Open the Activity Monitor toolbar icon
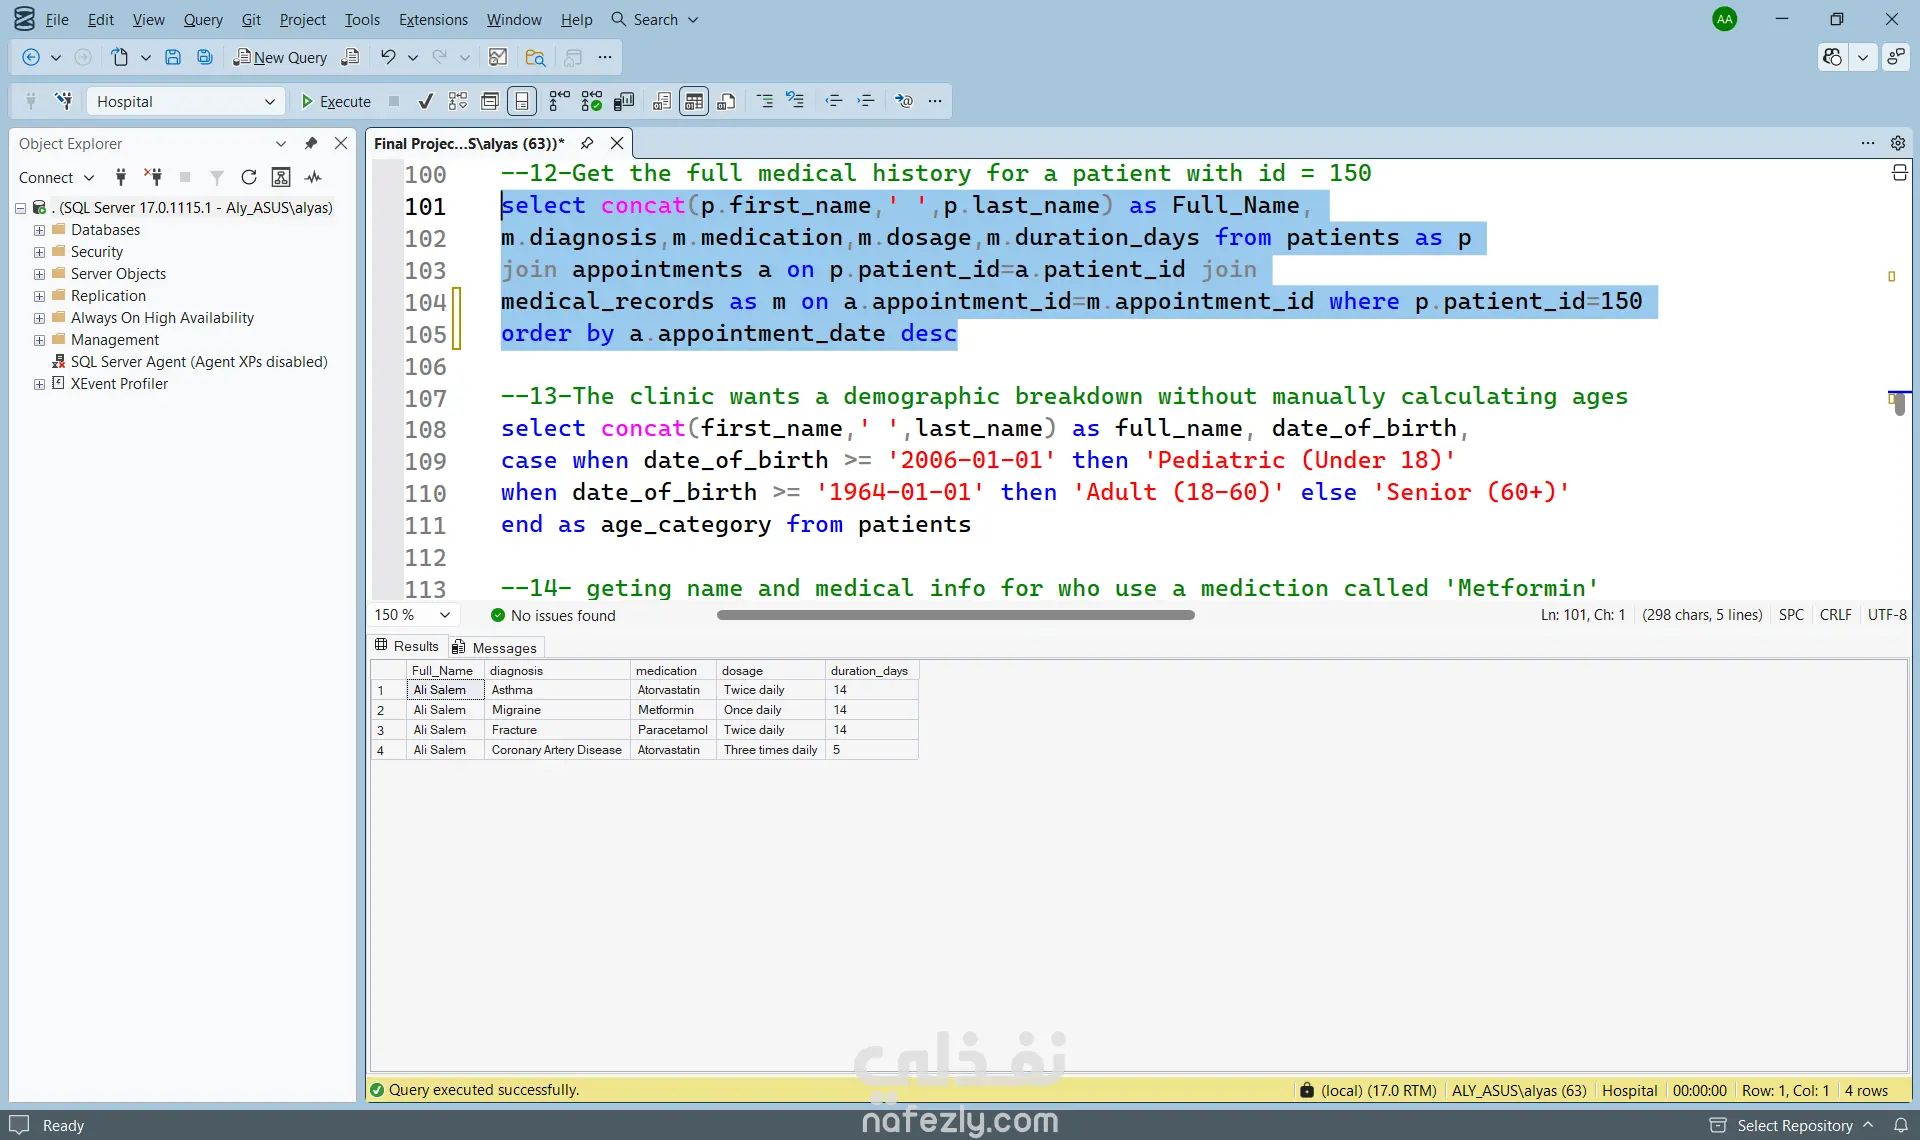This screenshot has width=1920, height=1140. (498, 57)
